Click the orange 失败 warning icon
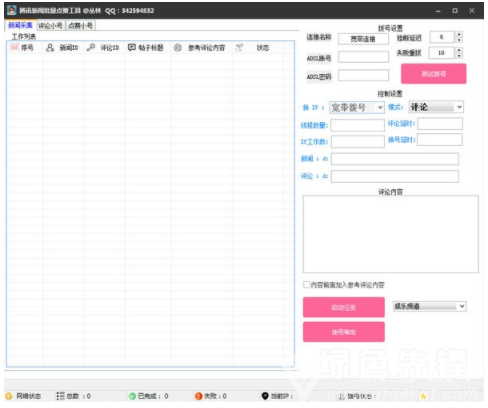This screenshot has height=408, width=488. pos(199,396)
